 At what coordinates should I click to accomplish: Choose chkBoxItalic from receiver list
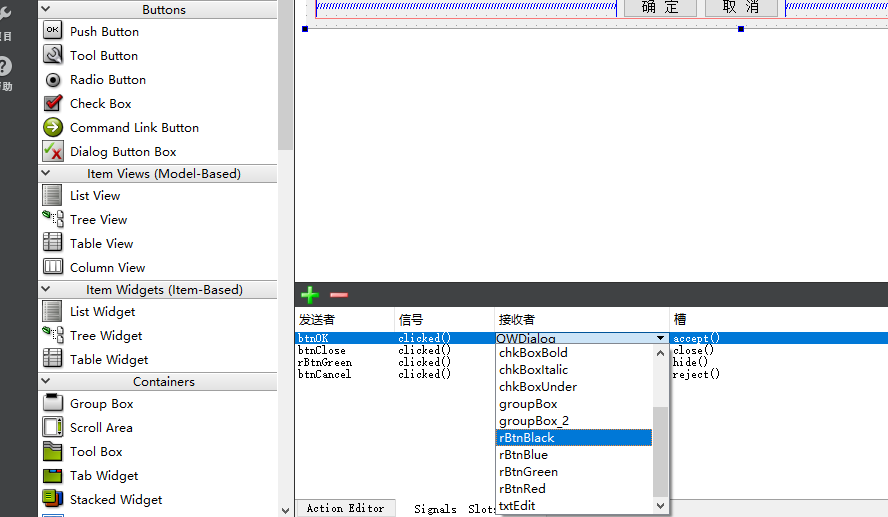574,370
